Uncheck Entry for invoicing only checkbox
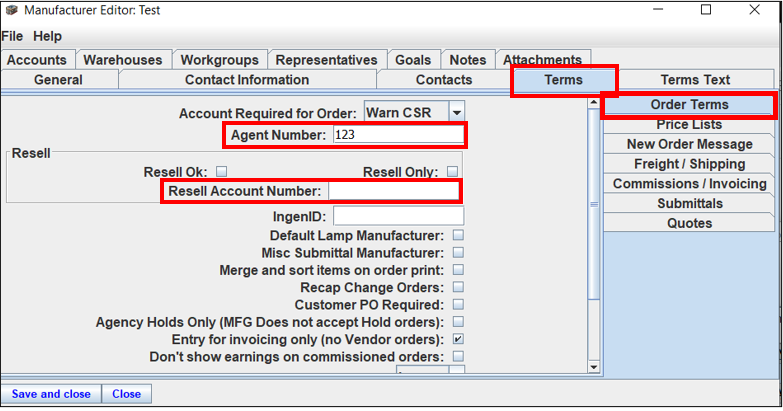Image resolution: width=783 pixels, height=411 pixels. point(458,339)
